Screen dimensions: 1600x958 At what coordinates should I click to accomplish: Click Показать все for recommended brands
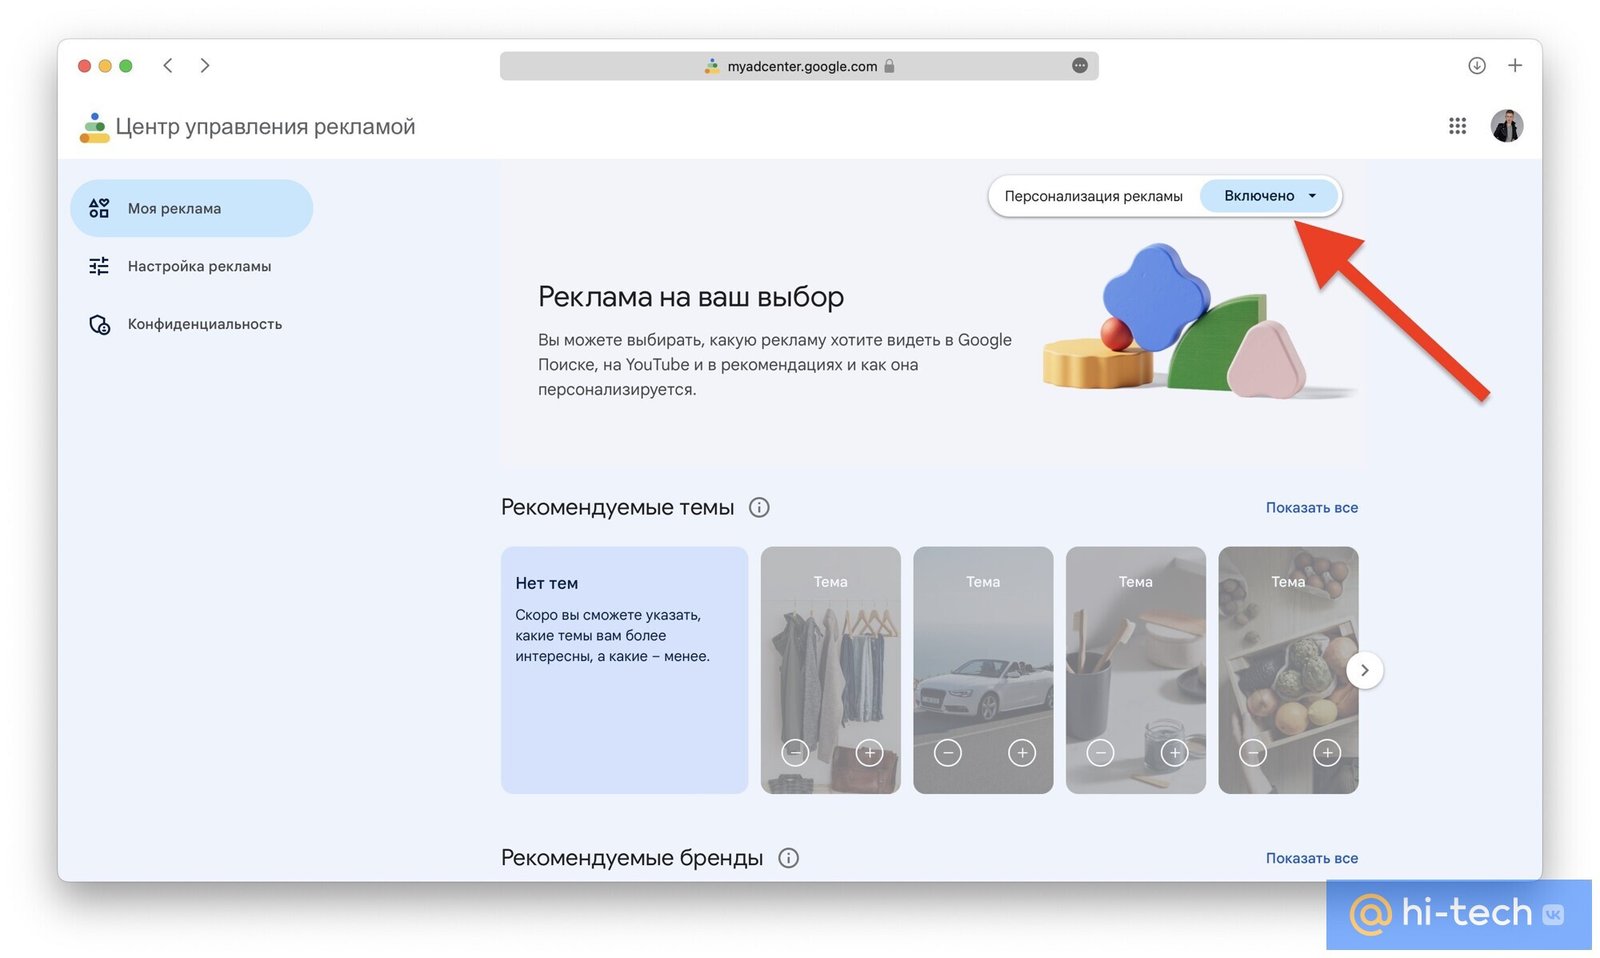tap(1311, 858)
